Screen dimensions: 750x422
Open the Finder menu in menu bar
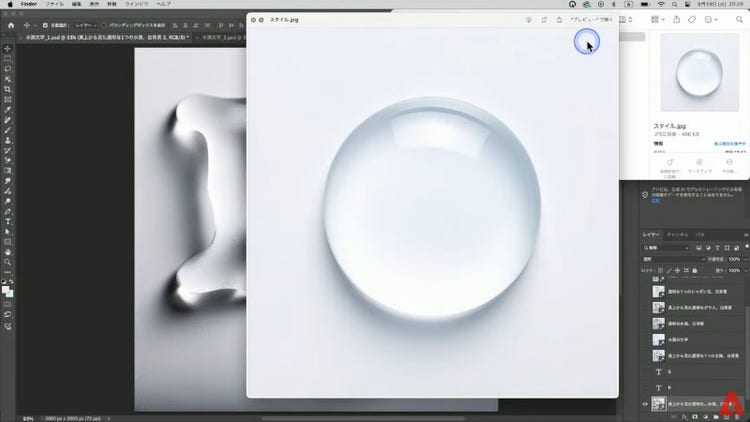28,4
